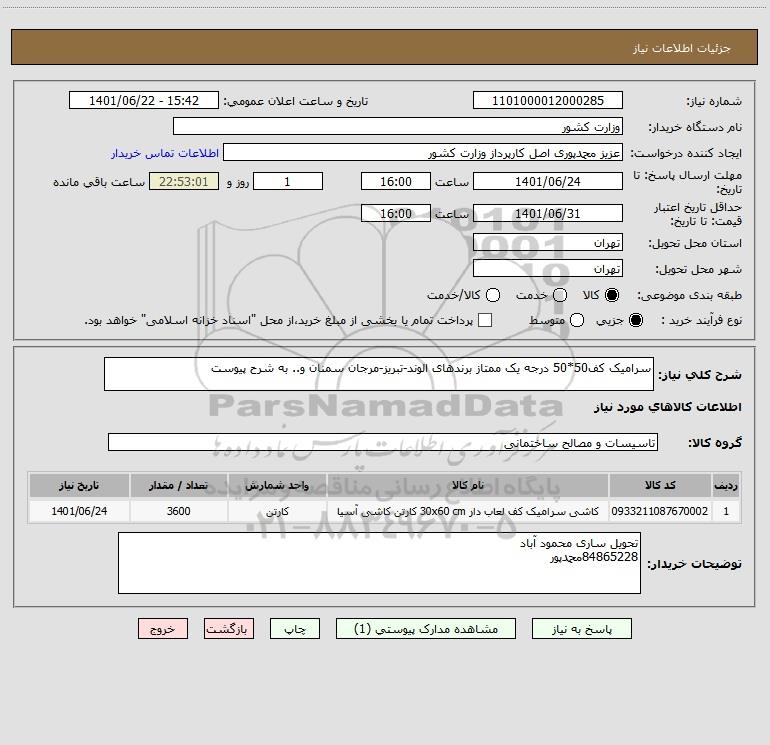The height and width of the screenshot is (745, 770).
Task: Click the نام دستگاه خریدار field وزارت کشور
Action: [398, 126]
